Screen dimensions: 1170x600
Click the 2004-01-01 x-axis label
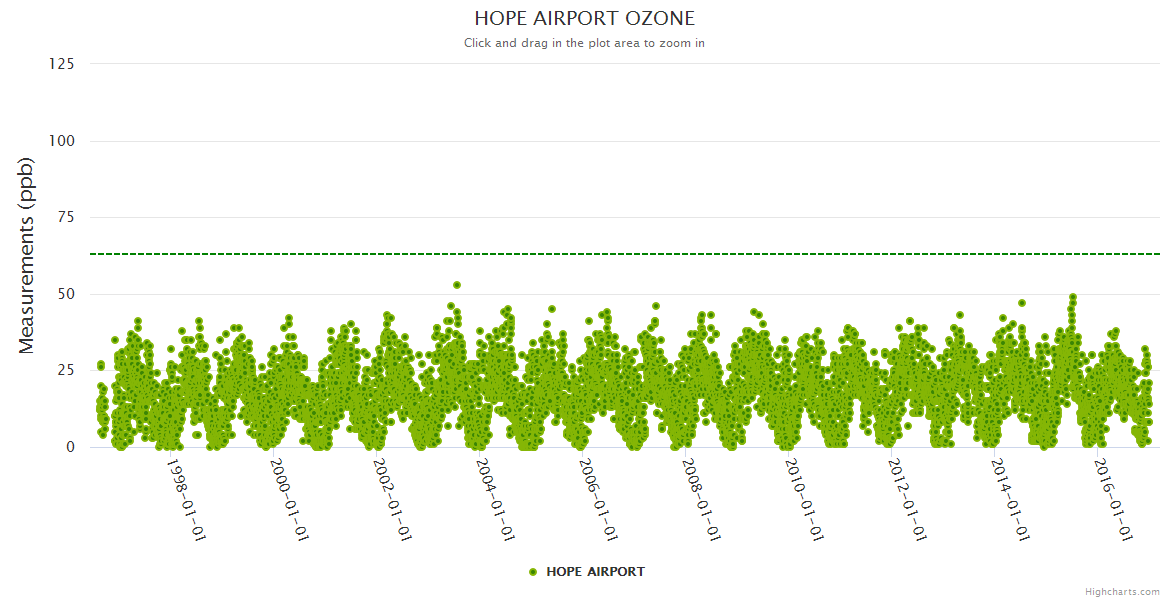pyautogui.click(x=495, y=500)
